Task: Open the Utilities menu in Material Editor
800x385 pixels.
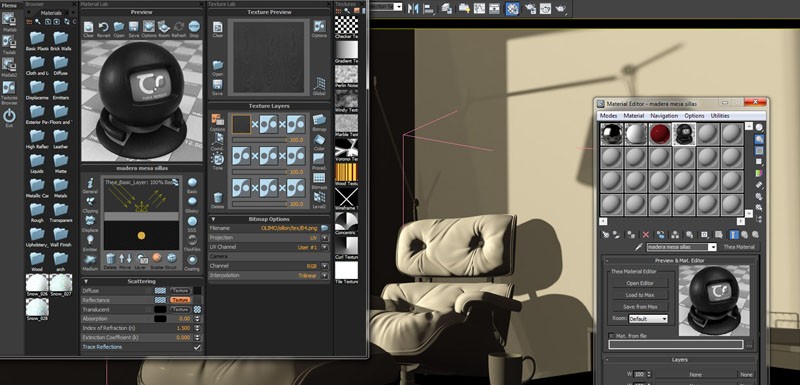Action: (x=720, y=116)
